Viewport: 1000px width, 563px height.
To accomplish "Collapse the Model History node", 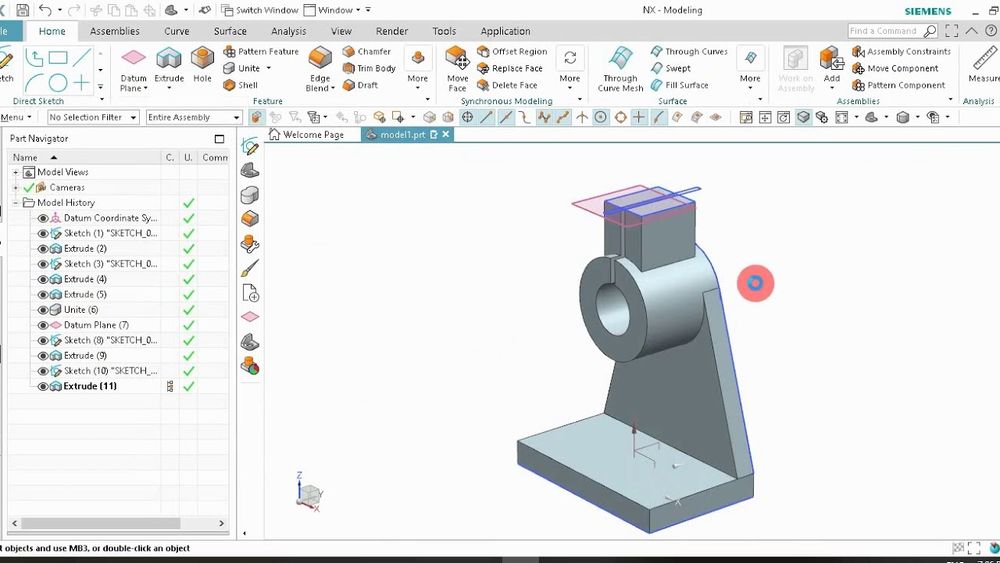I will coord(15,203).
